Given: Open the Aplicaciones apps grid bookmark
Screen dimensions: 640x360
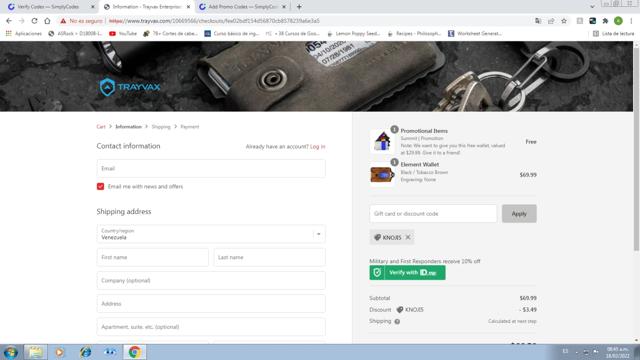Looking at the screenshot, I should pos(24,33).
